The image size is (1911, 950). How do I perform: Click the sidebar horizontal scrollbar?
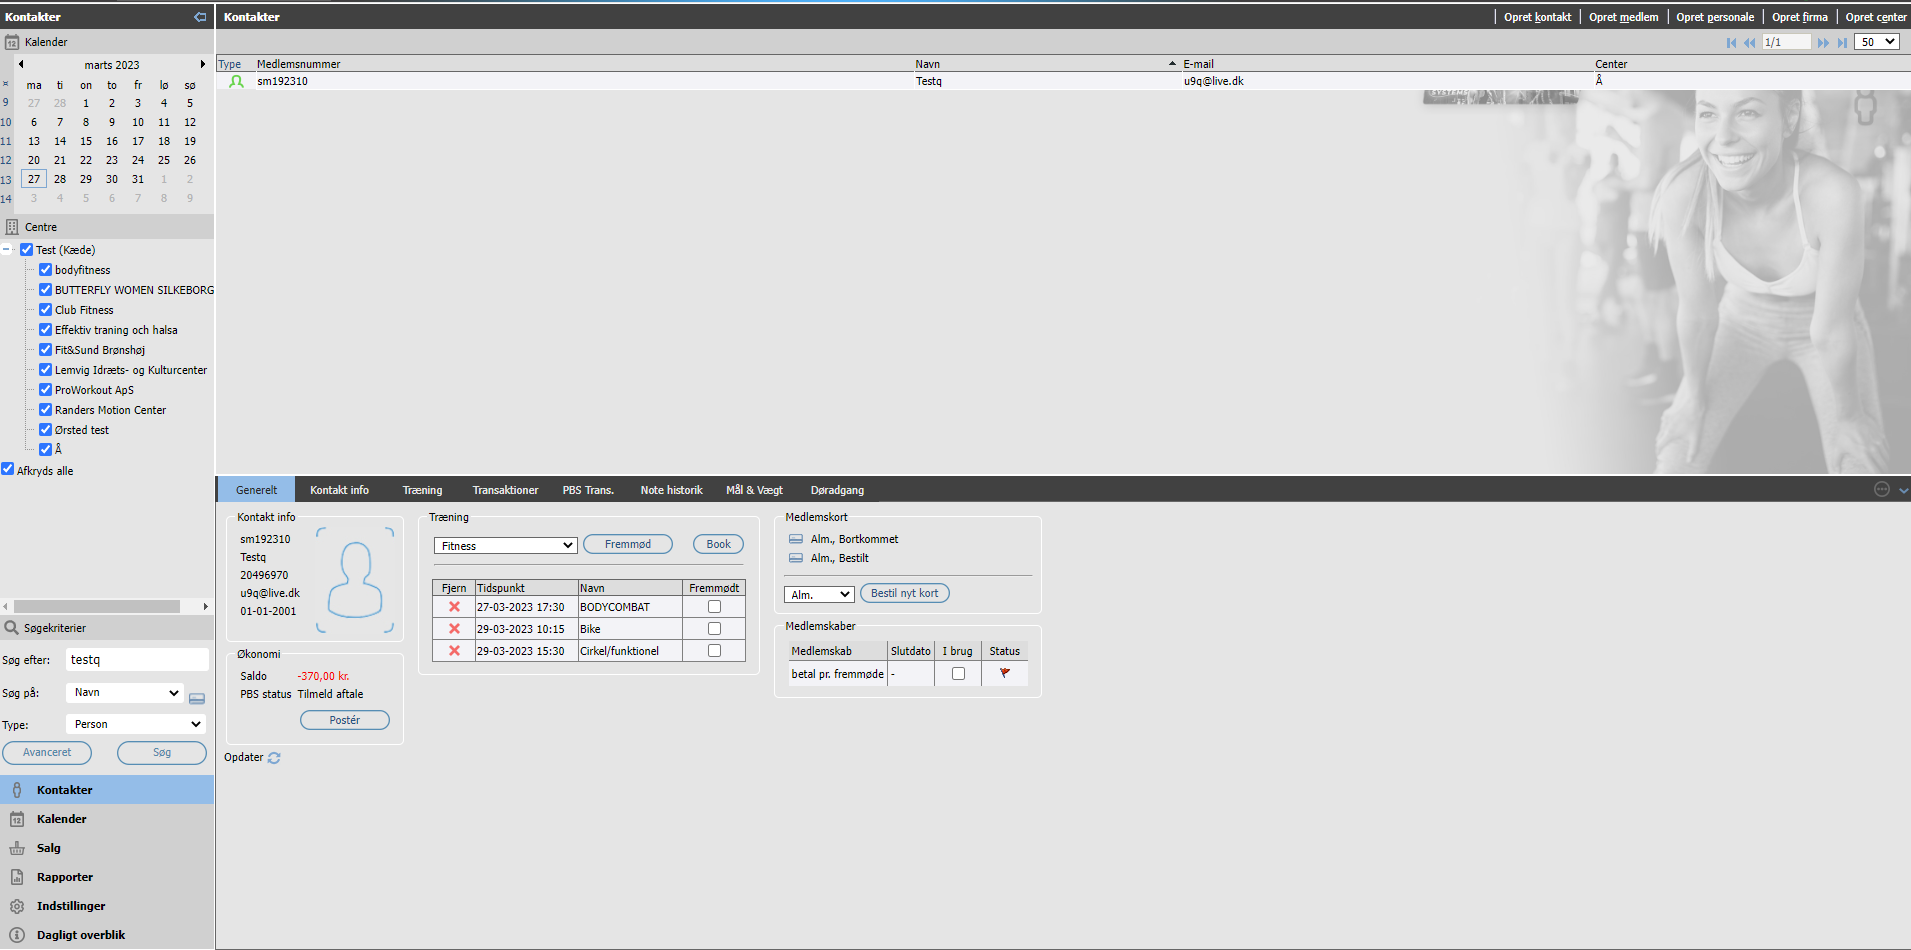click(x=97, y=606)
